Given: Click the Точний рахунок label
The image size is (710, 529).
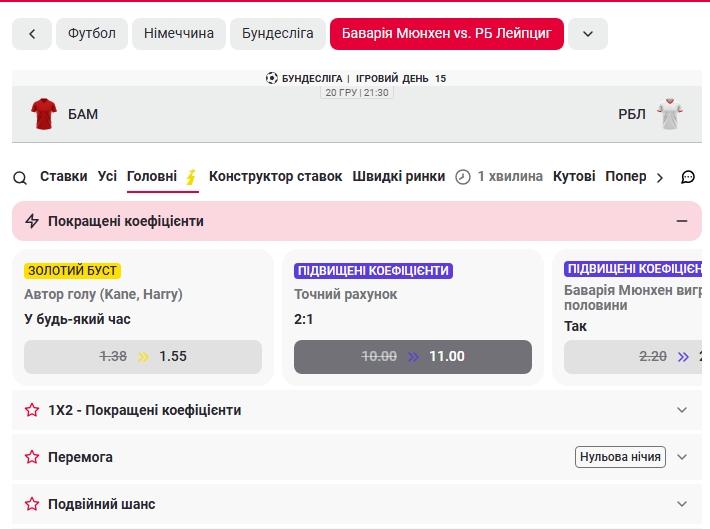Looking at the screenshot, I should tap(345, 294).
